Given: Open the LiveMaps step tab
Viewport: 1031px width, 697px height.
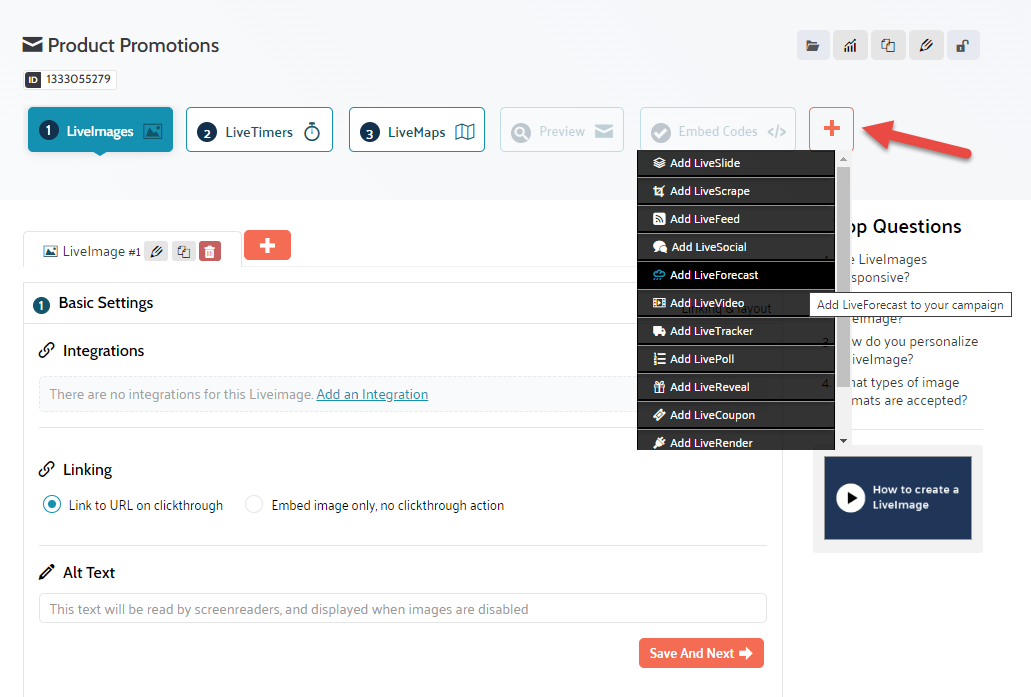Looking at the screenshot, I should tap(416, 131).
